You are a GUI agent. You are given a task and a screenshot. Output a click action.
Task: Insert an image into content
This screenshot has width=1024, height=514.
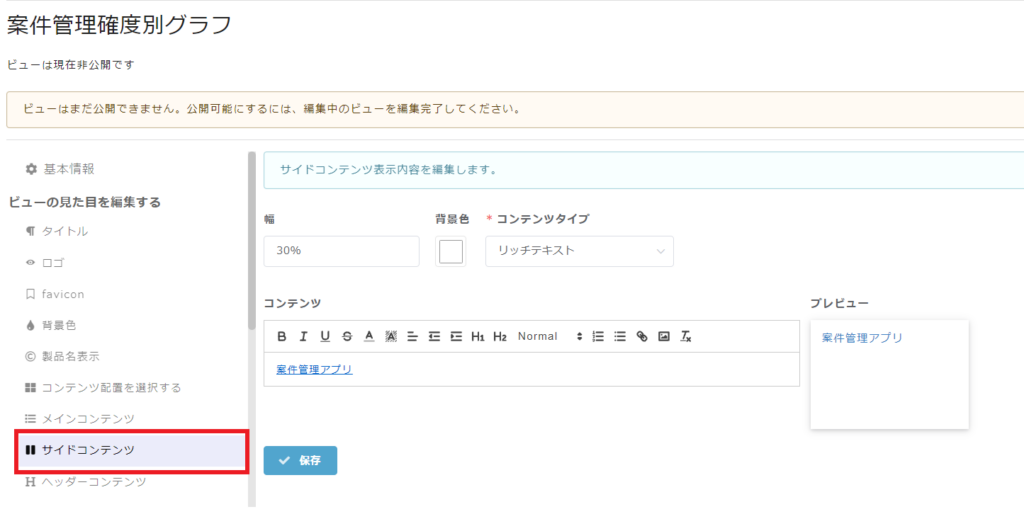664,336
